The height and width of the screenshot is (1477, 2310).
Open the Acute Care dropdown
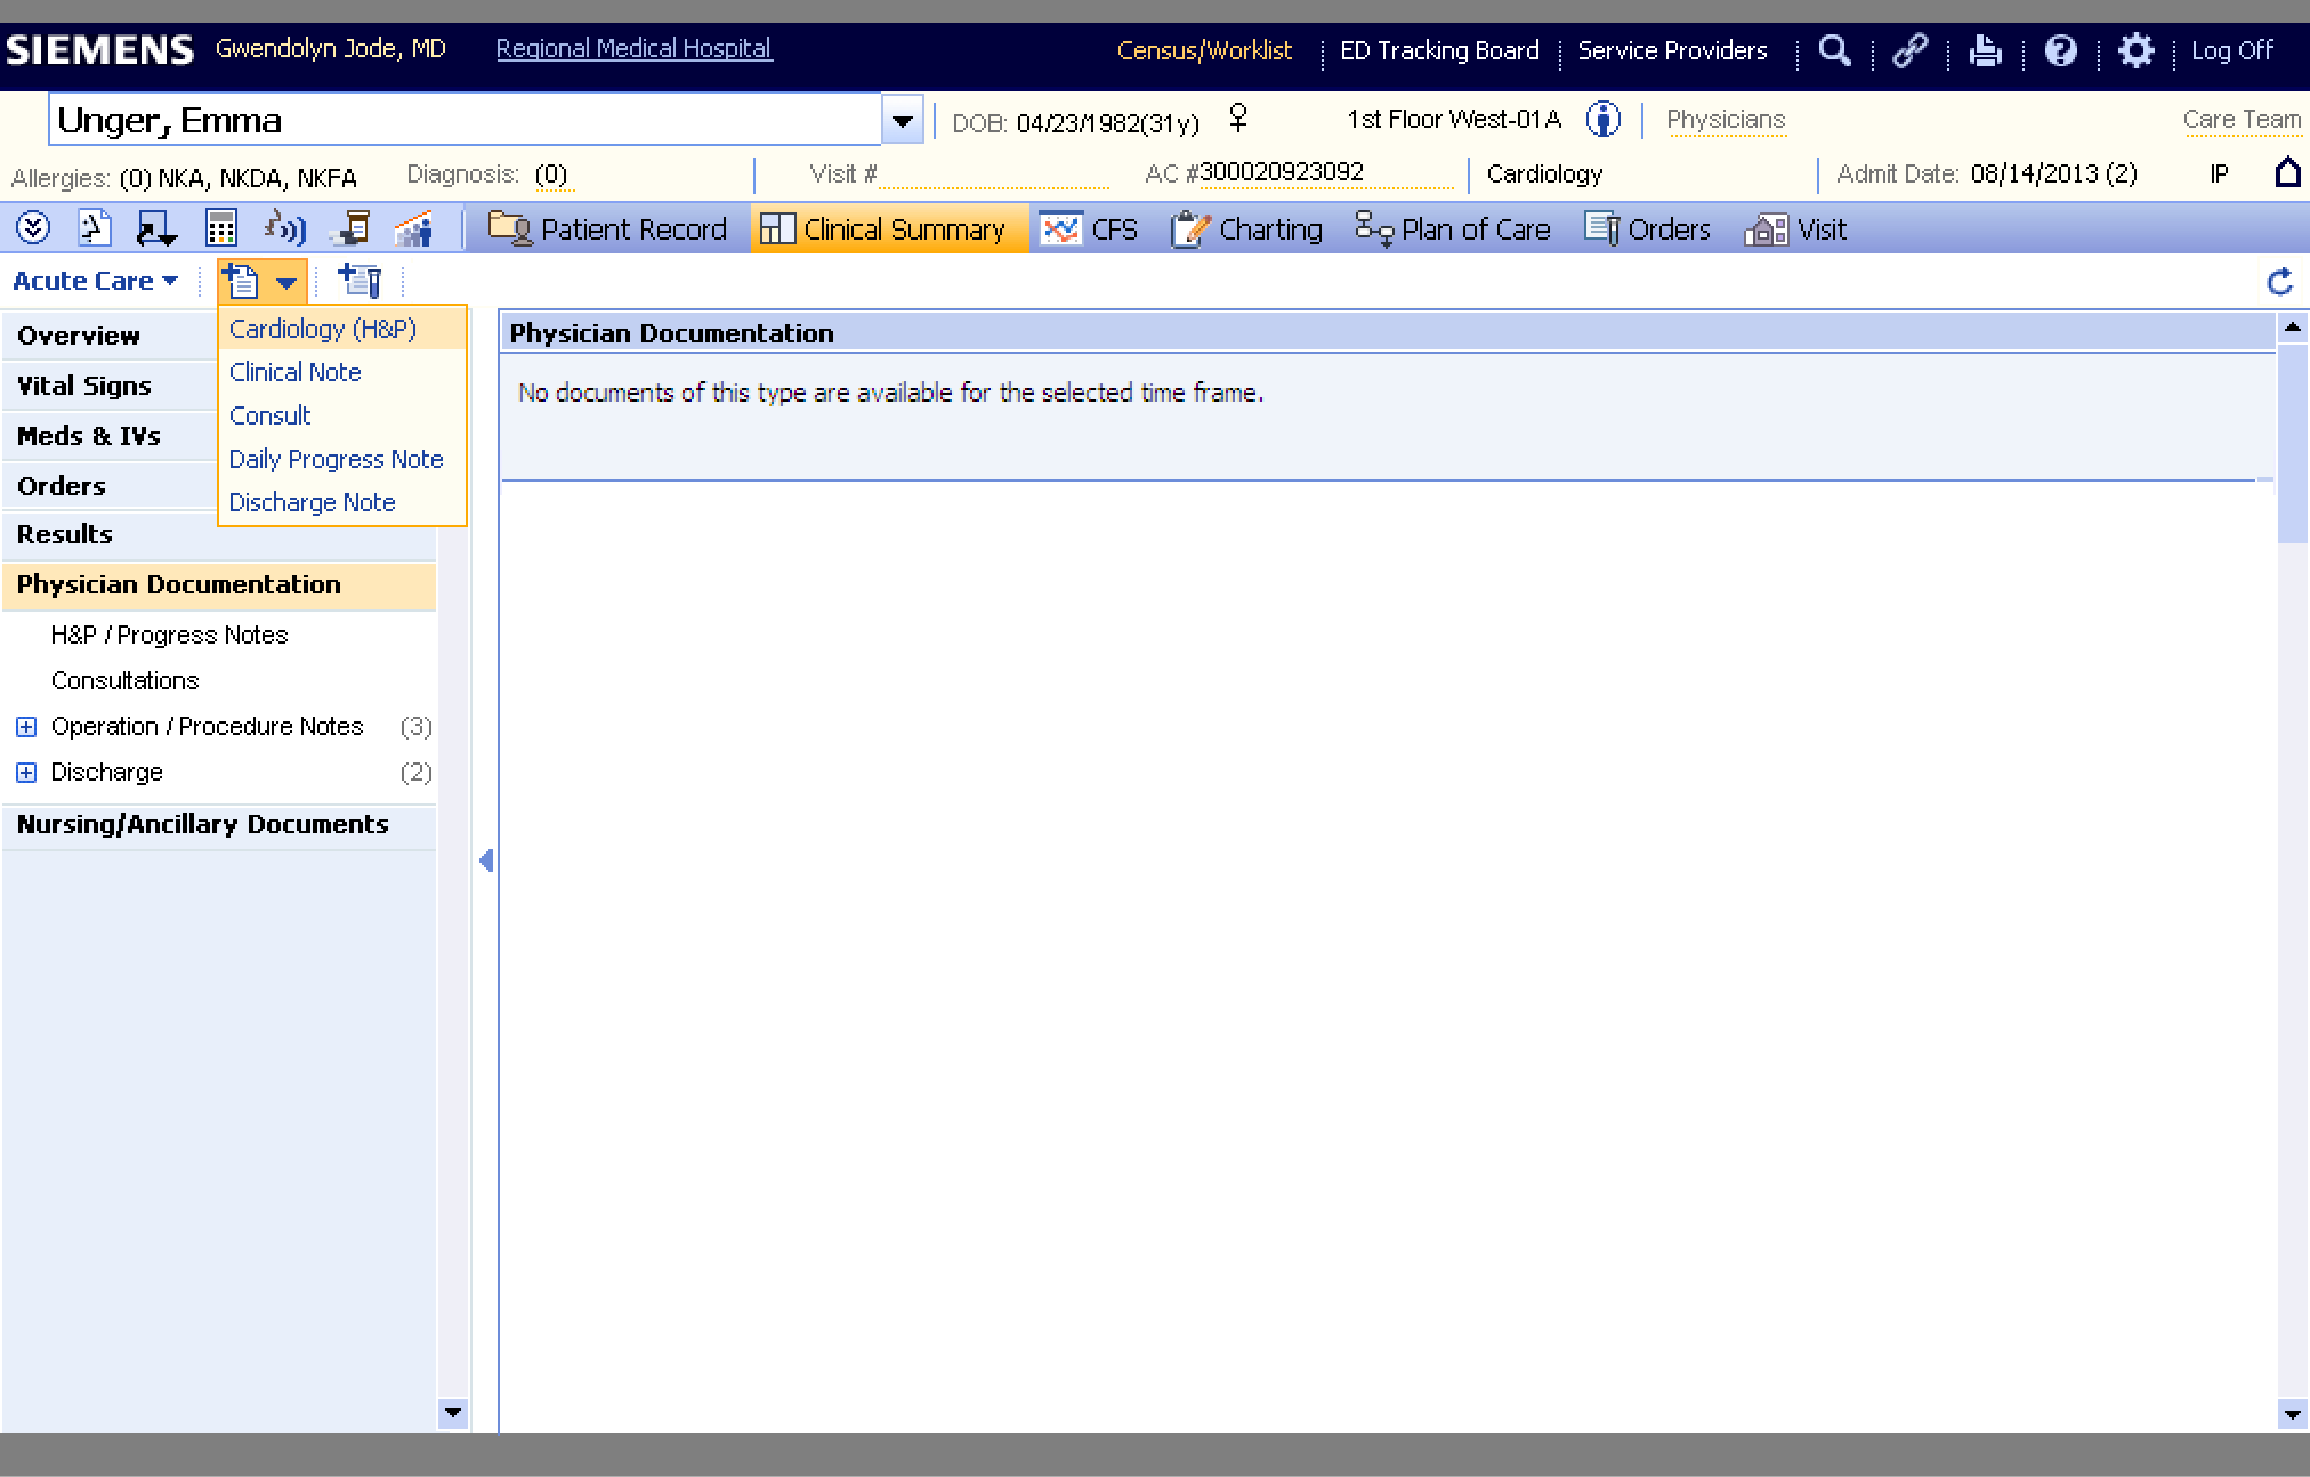coord(95,282)
